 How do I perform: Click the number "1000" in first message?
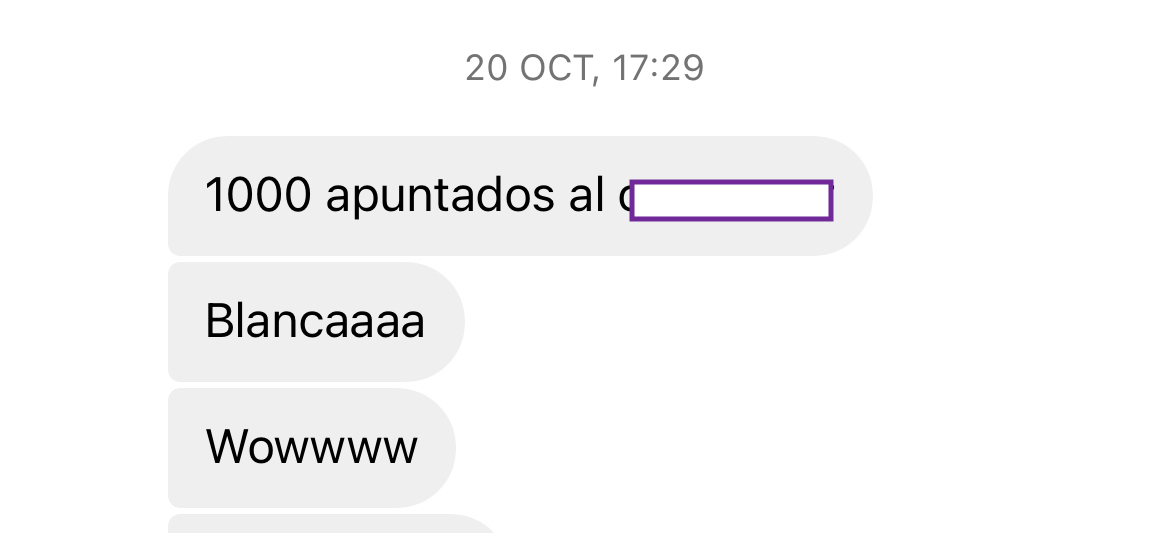pyautogui.click(x=258, y=196)
